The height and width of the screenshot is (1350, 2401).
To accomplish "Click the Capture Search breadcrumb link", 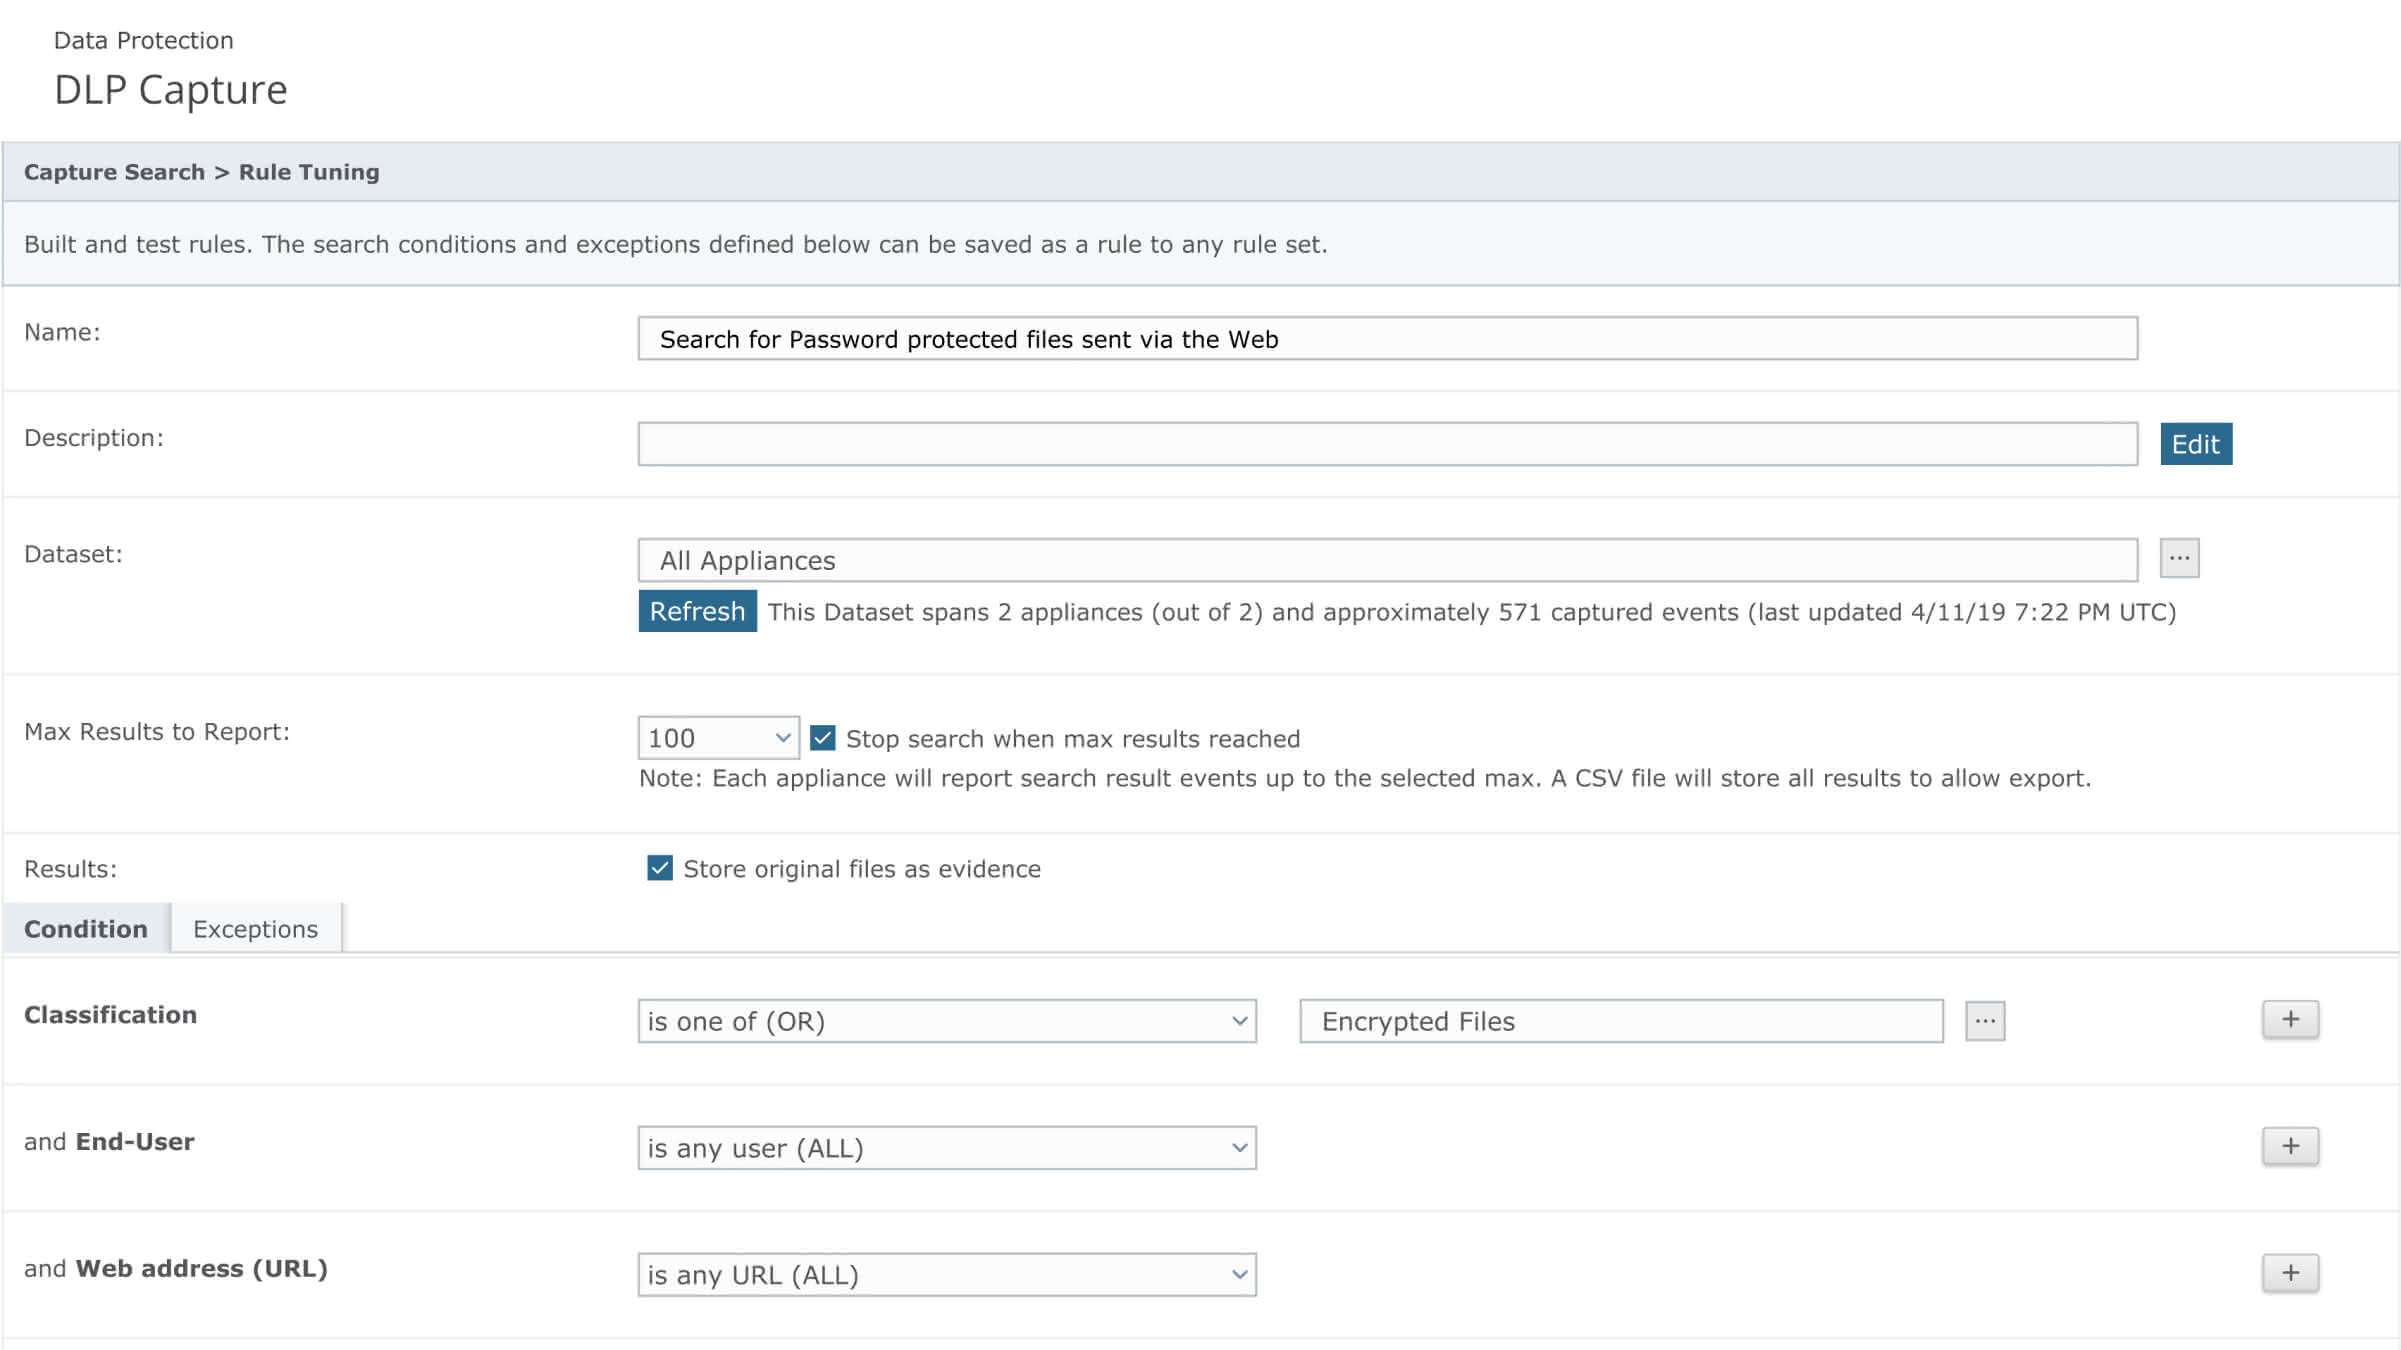I will click(114, 172).
